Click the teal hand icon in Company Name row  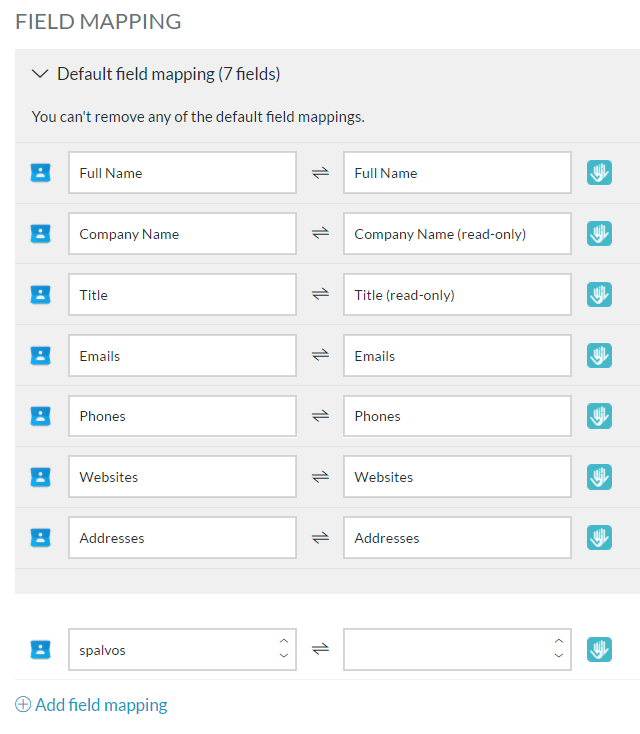[x=599, y=234]
